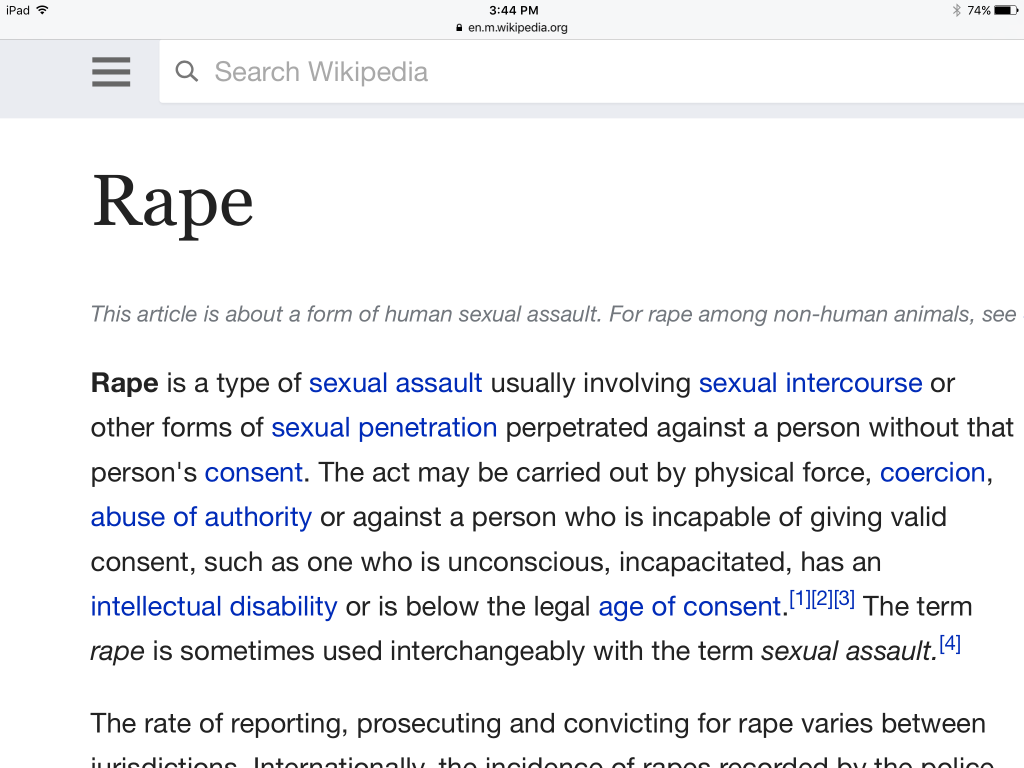Tap the en.m.wikipedia.org address text
This screenshot has height=768, width=1024.
518,27
